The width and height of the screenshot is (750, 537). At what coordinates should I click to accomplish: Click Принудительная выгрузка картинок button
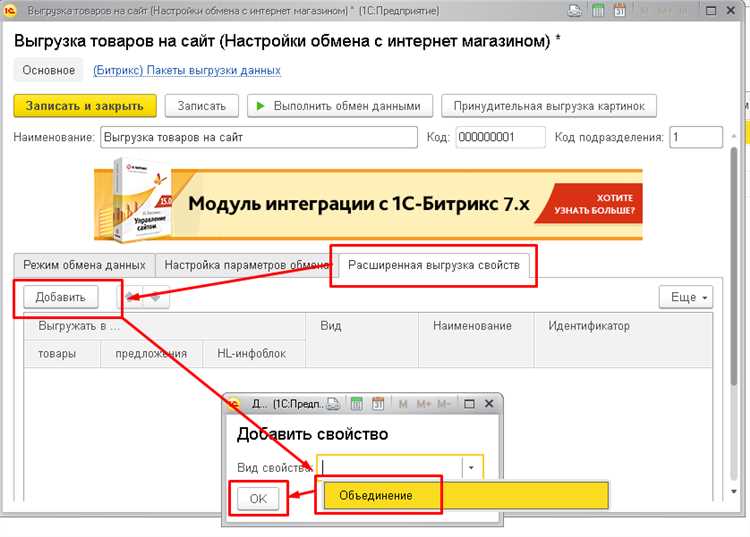549,106
